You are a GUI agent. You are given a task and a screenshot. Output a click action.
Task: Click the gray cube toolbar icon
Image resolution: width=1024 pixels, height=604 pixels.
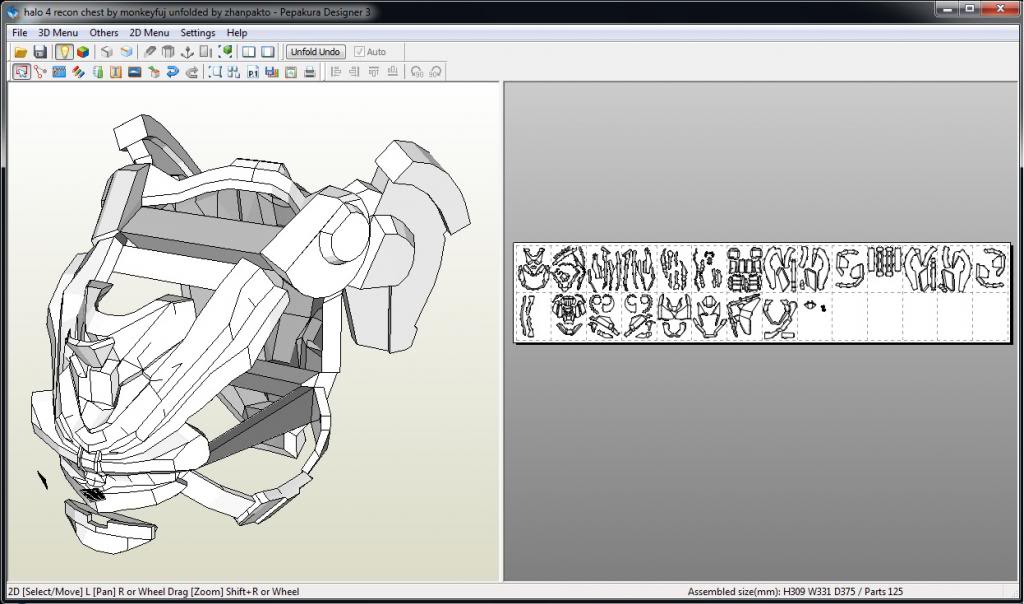point(107,52)
